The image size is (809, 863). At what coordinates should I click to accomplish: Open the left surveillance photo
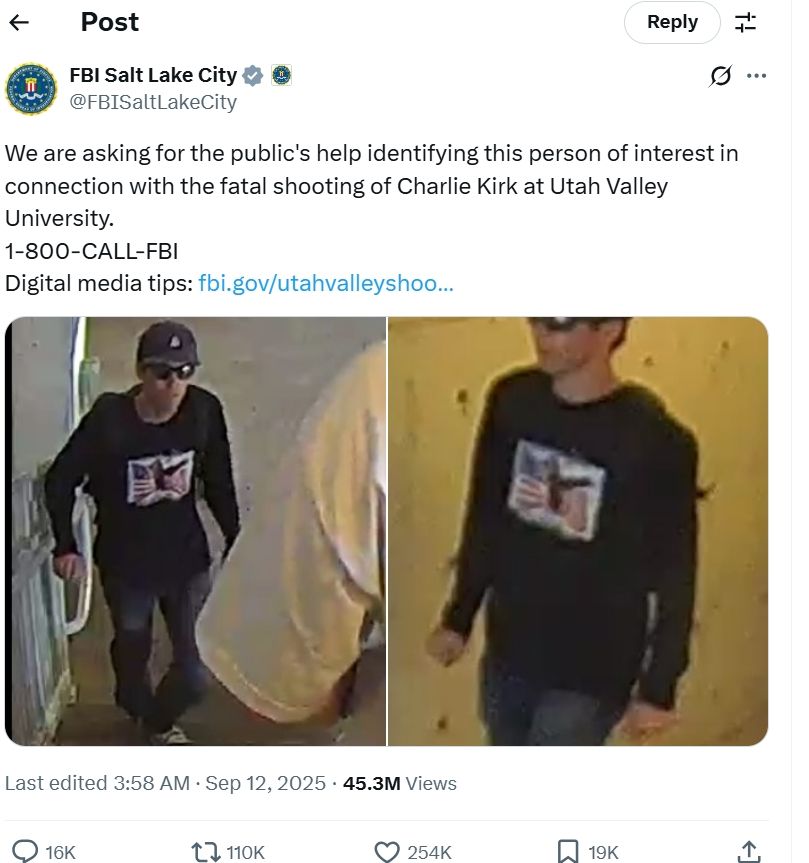point(195,531)
